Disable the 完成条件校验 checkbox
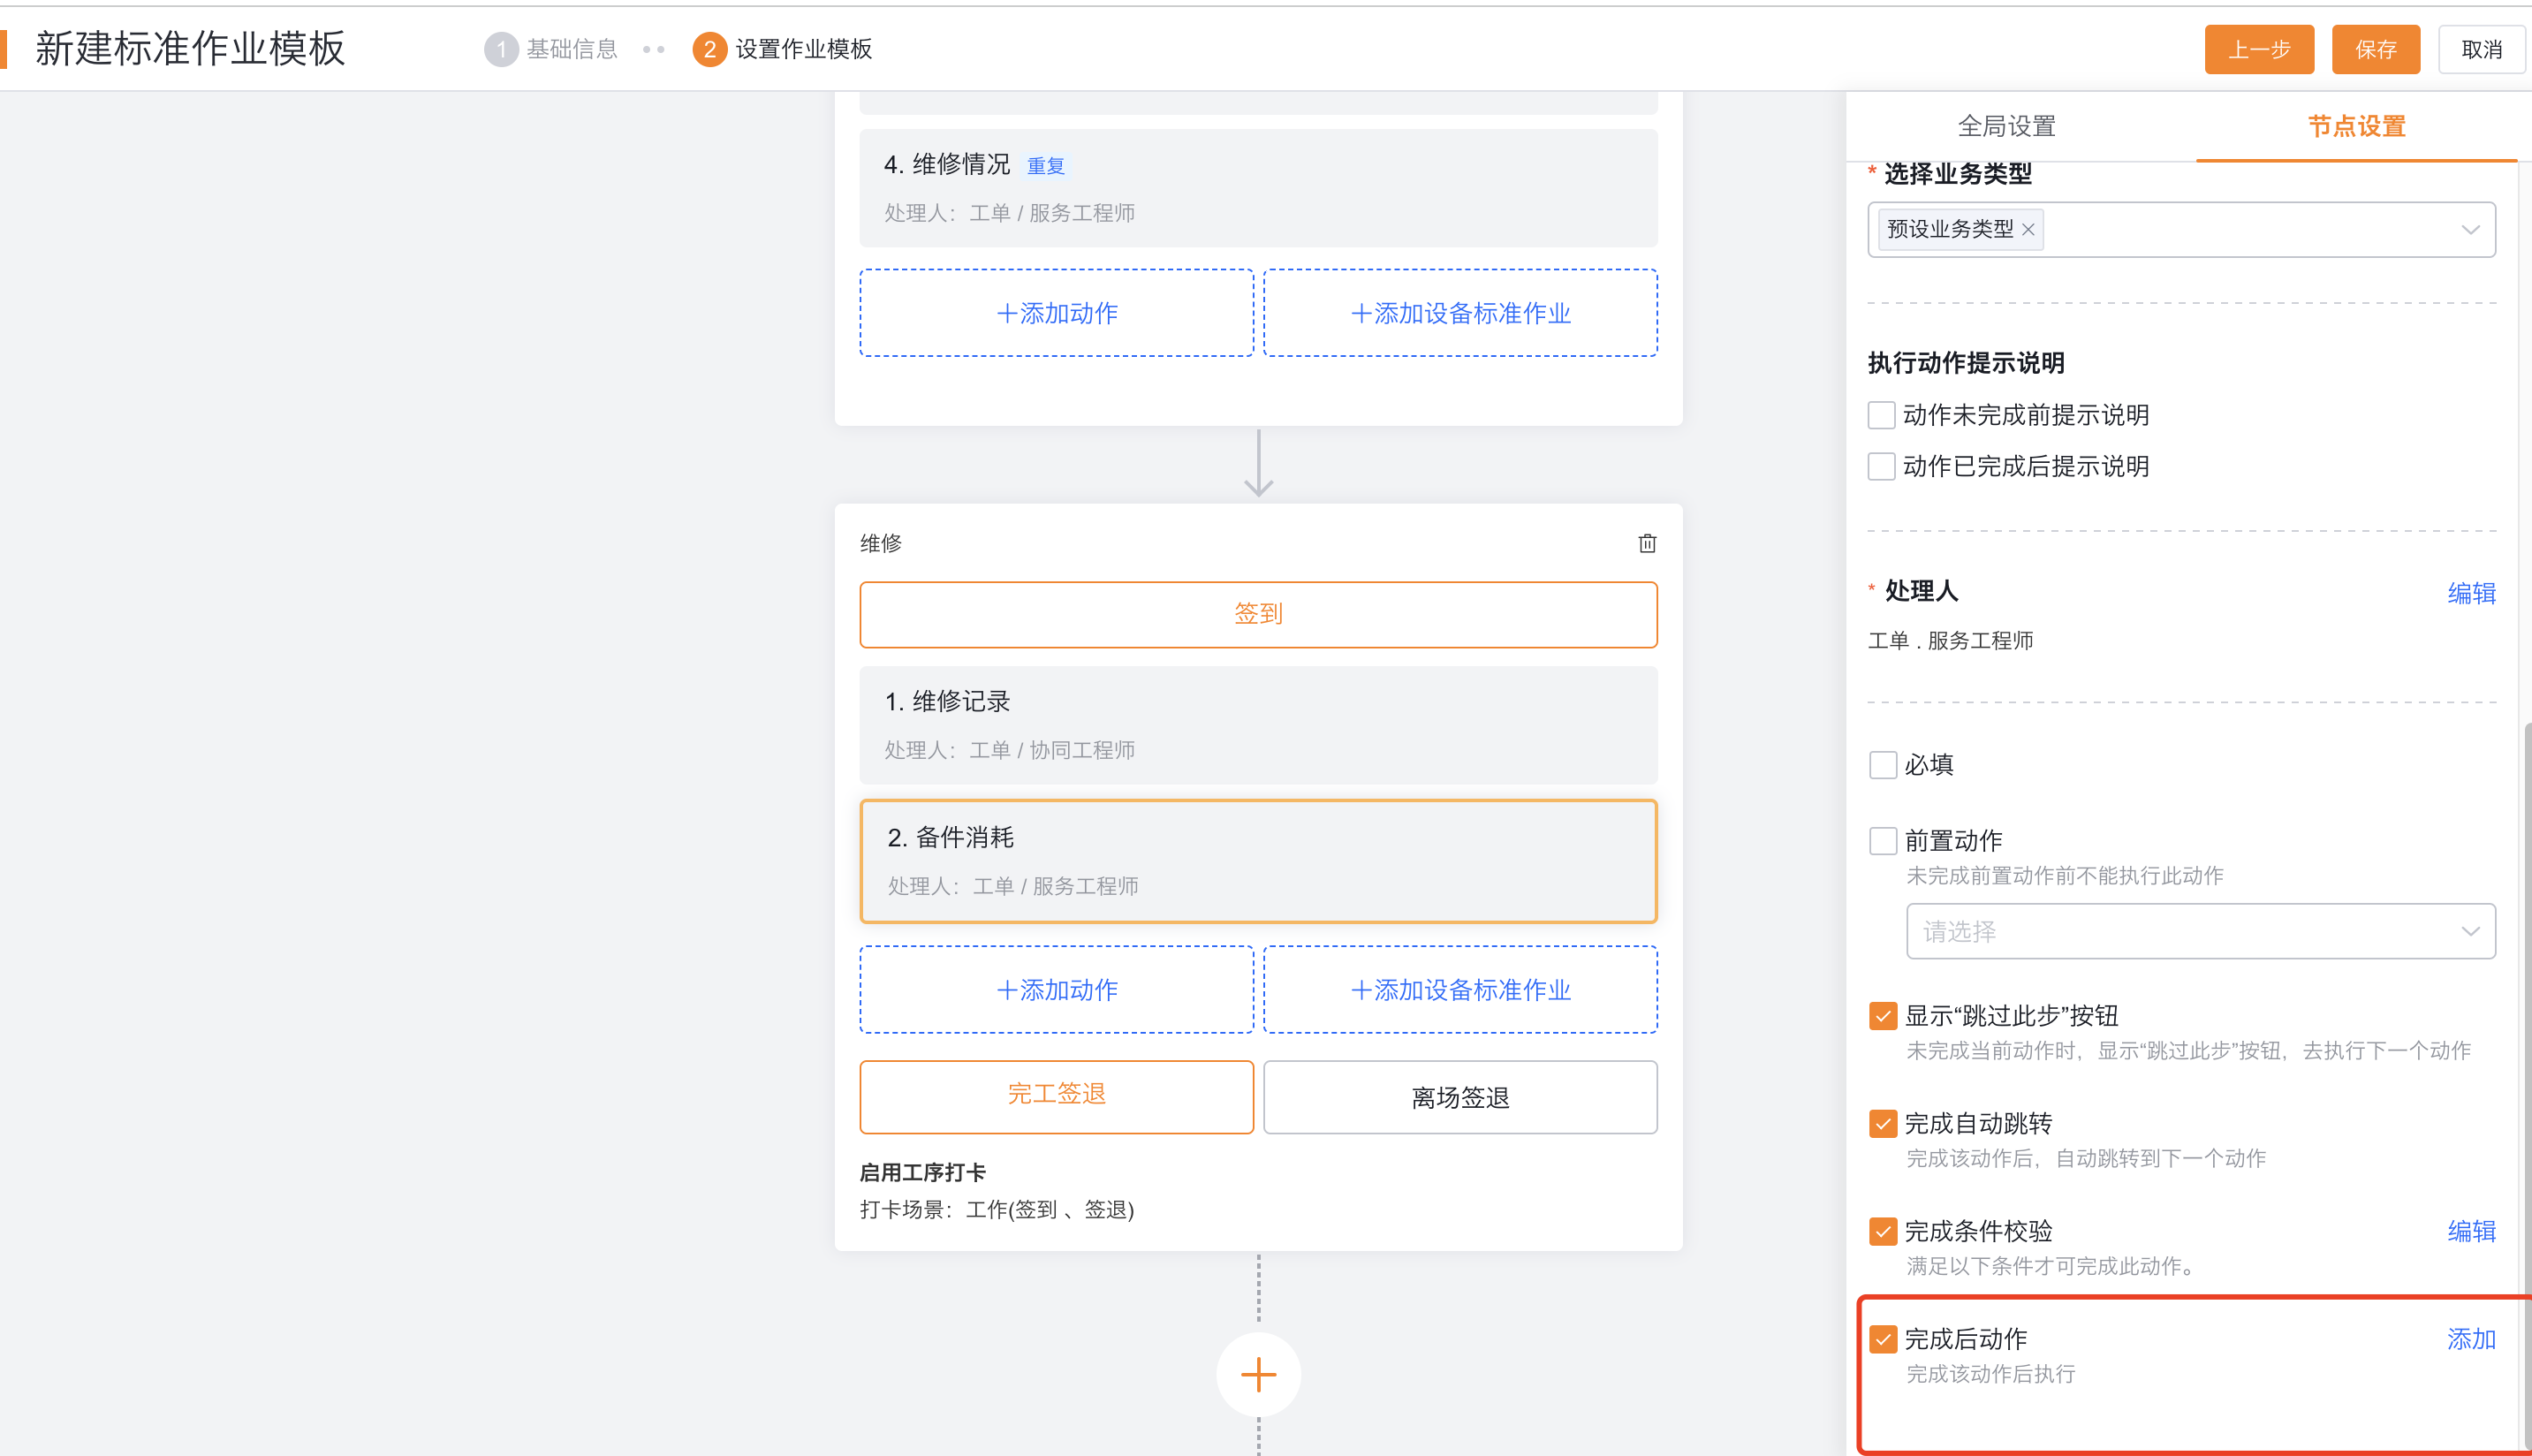This screenshot has height=1456, width=2532. click(1883, 1231)
